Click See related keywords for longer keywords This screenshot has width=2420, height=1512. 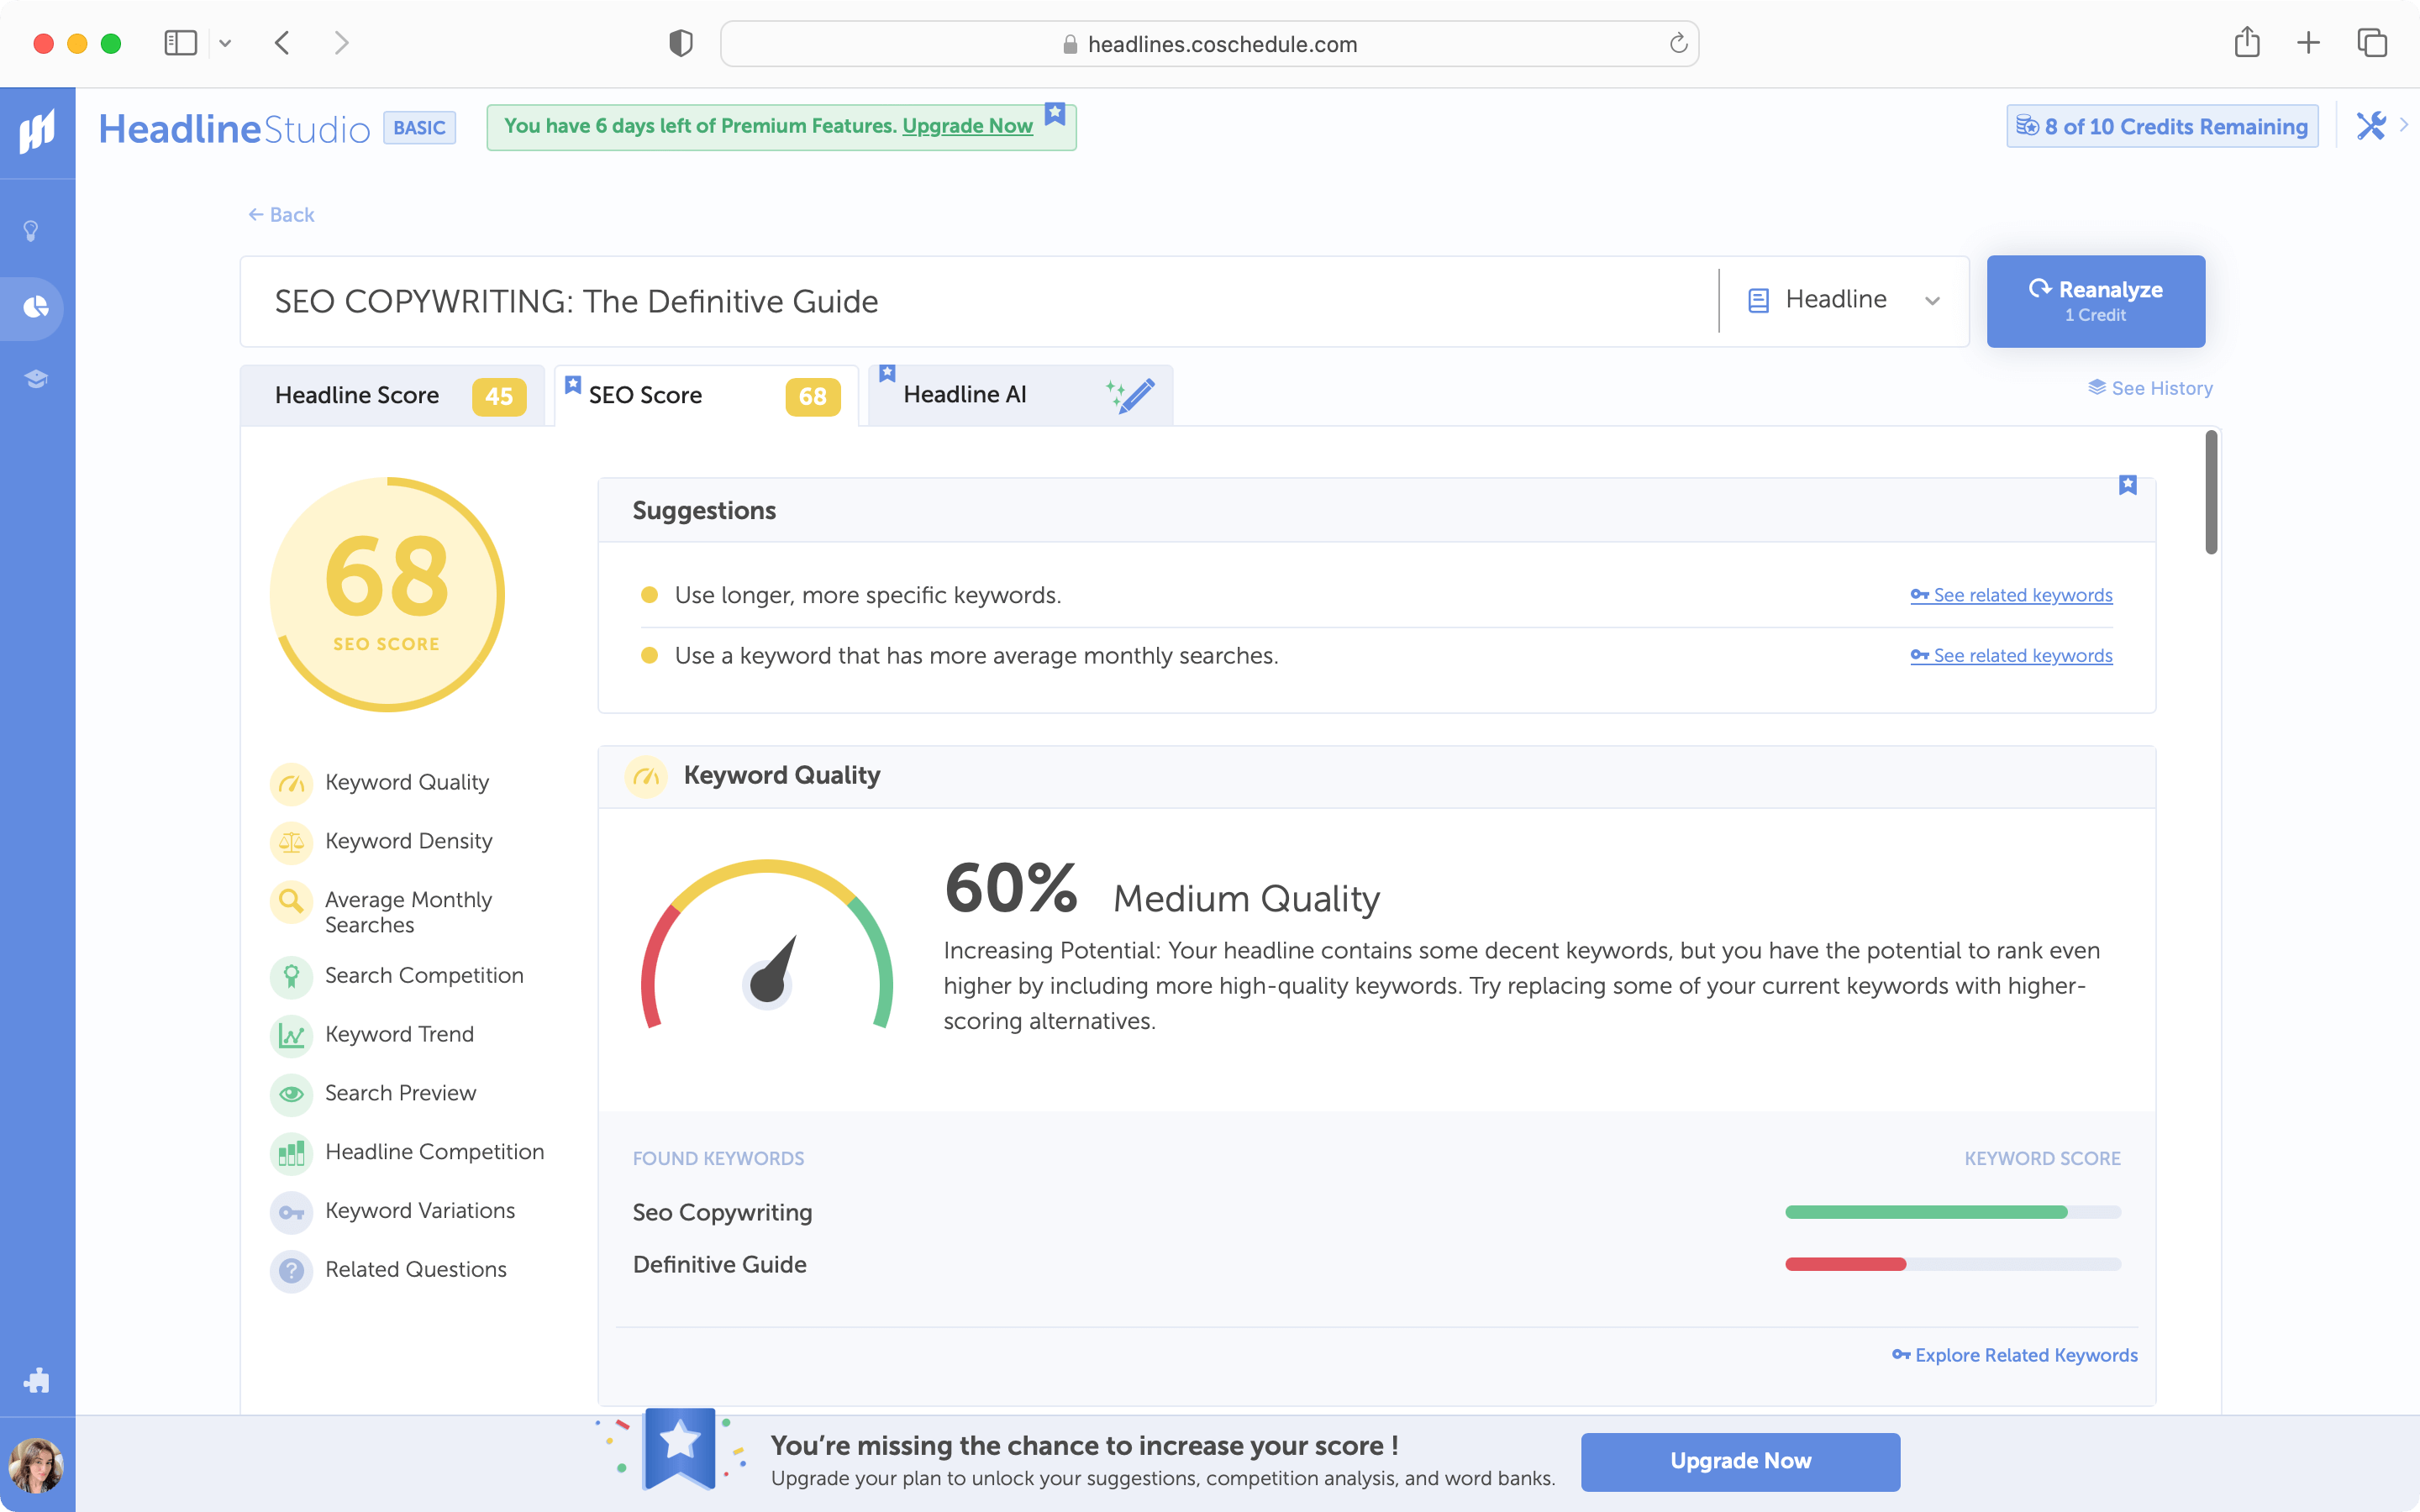[2011, 595]
